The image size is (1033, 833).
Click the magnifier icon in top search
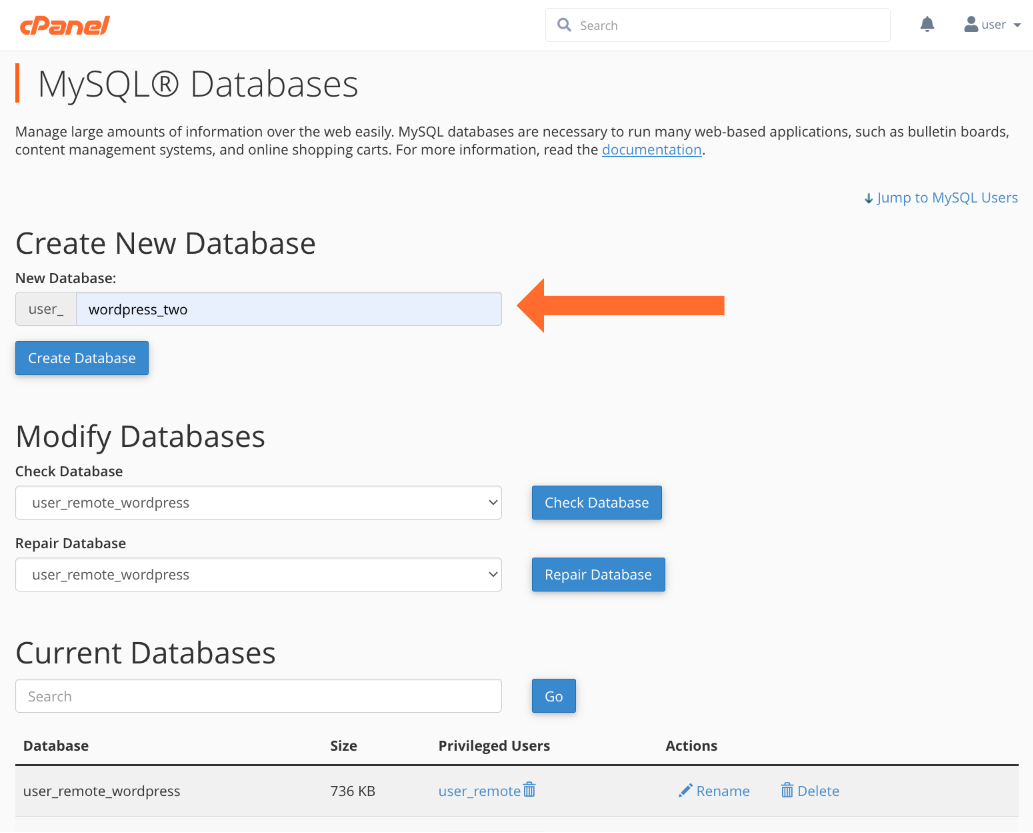(x=565, y=25)
